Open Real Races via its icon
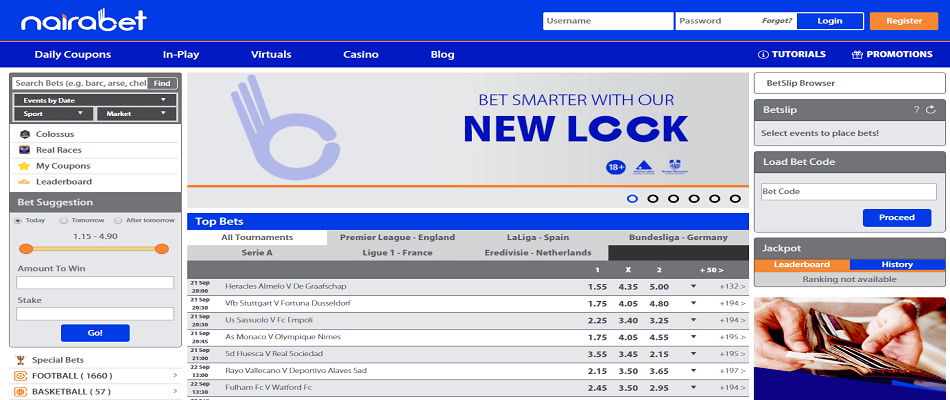950x400 pixels. coord(24,150)
